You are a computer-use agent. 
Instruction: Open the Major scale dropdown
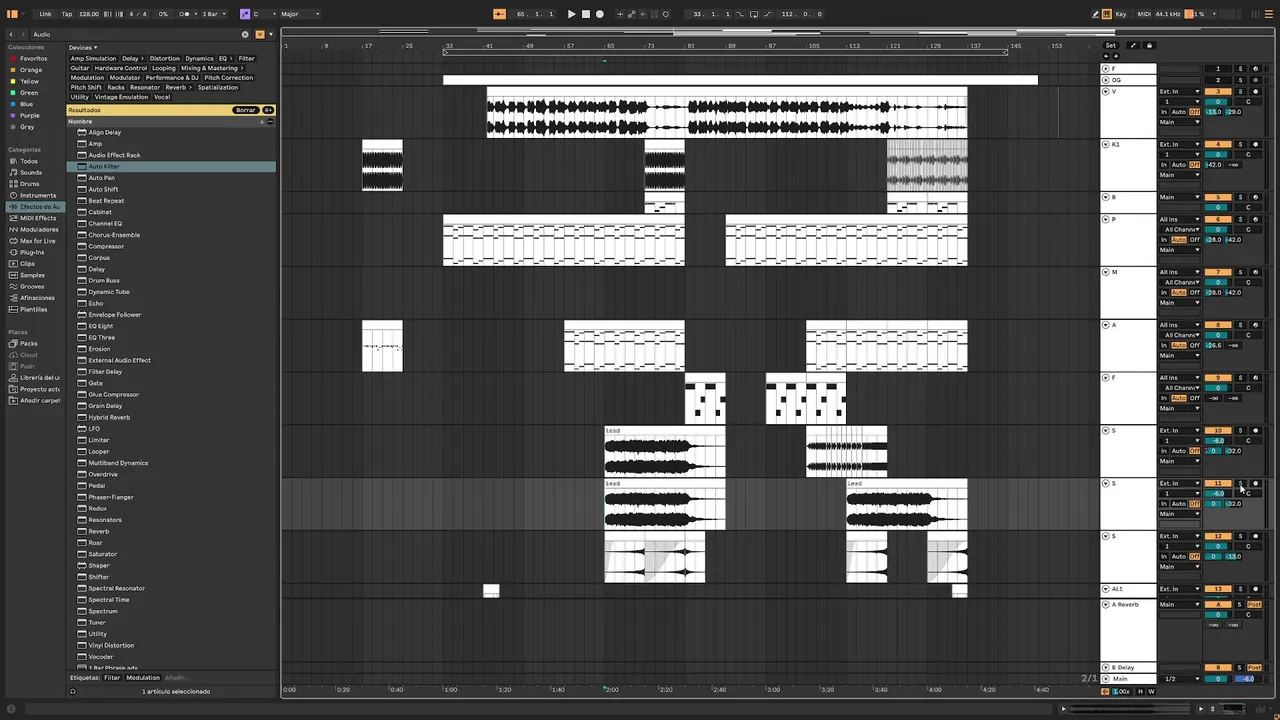click(300, 14)
